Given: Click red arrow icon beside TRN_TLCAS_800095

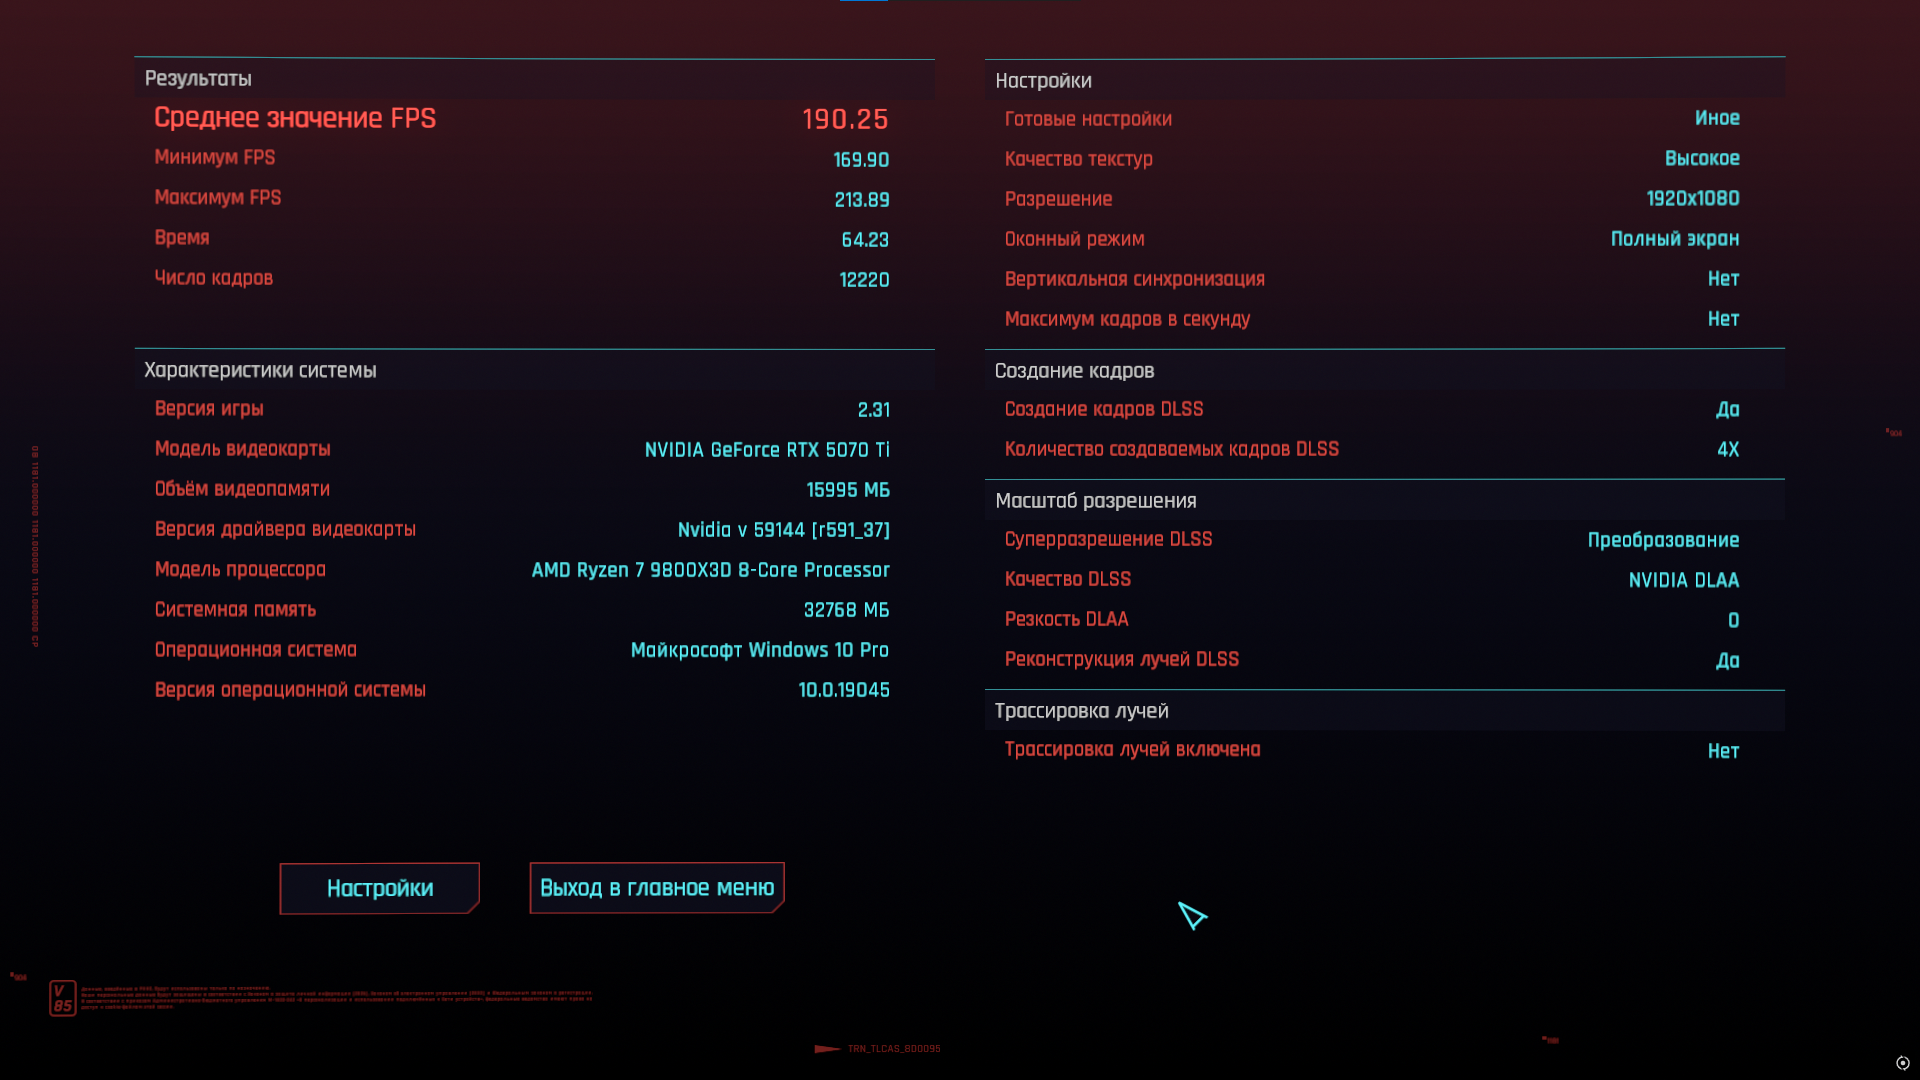Looking at the screenshot, I should coord(827,1049).
